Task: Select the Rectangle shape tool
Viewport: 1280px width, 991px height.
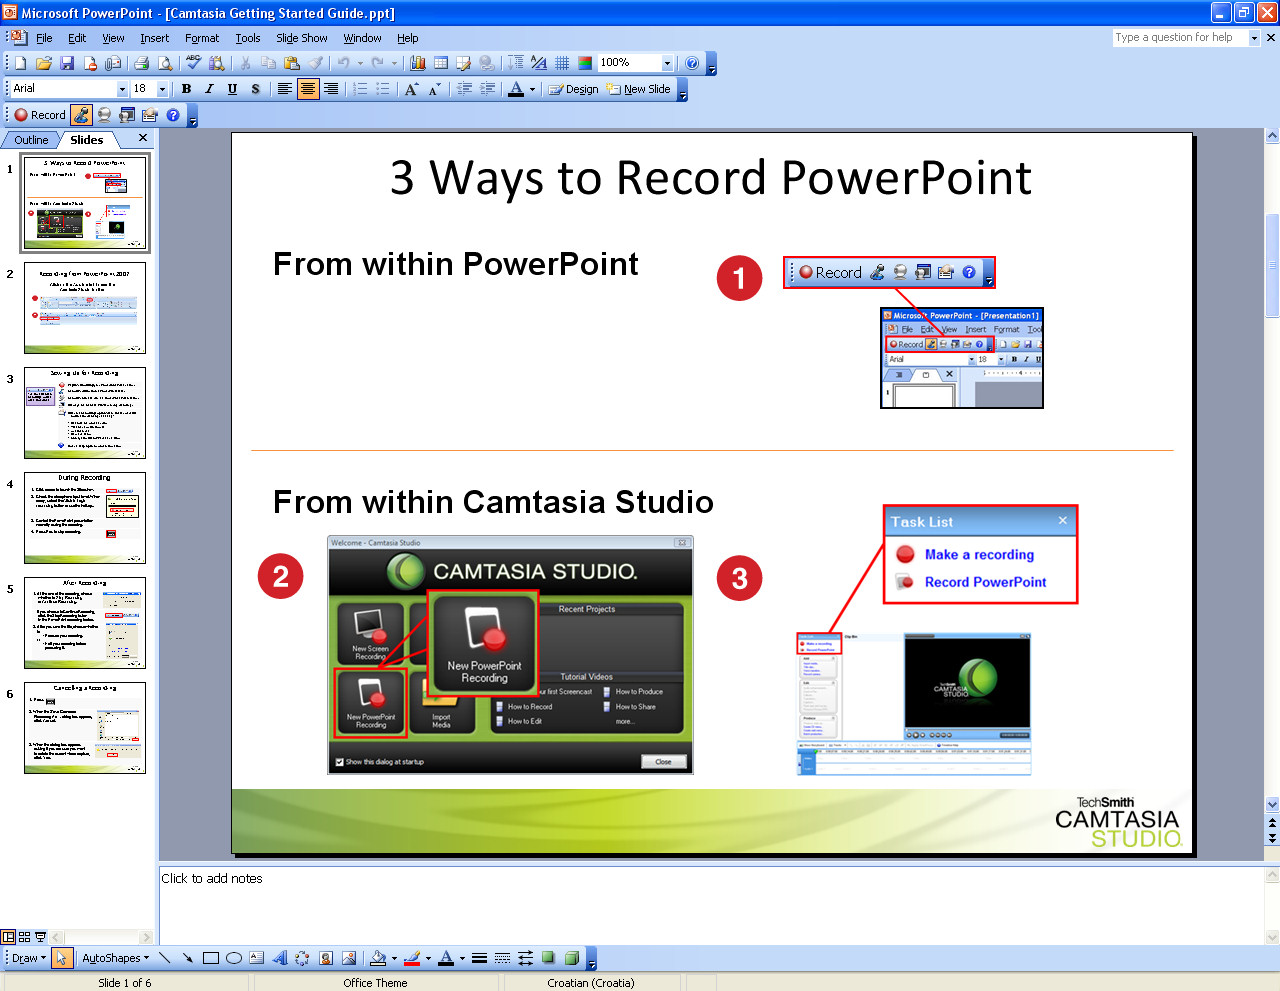Action: pyautogui.click(x=210, y=958)
